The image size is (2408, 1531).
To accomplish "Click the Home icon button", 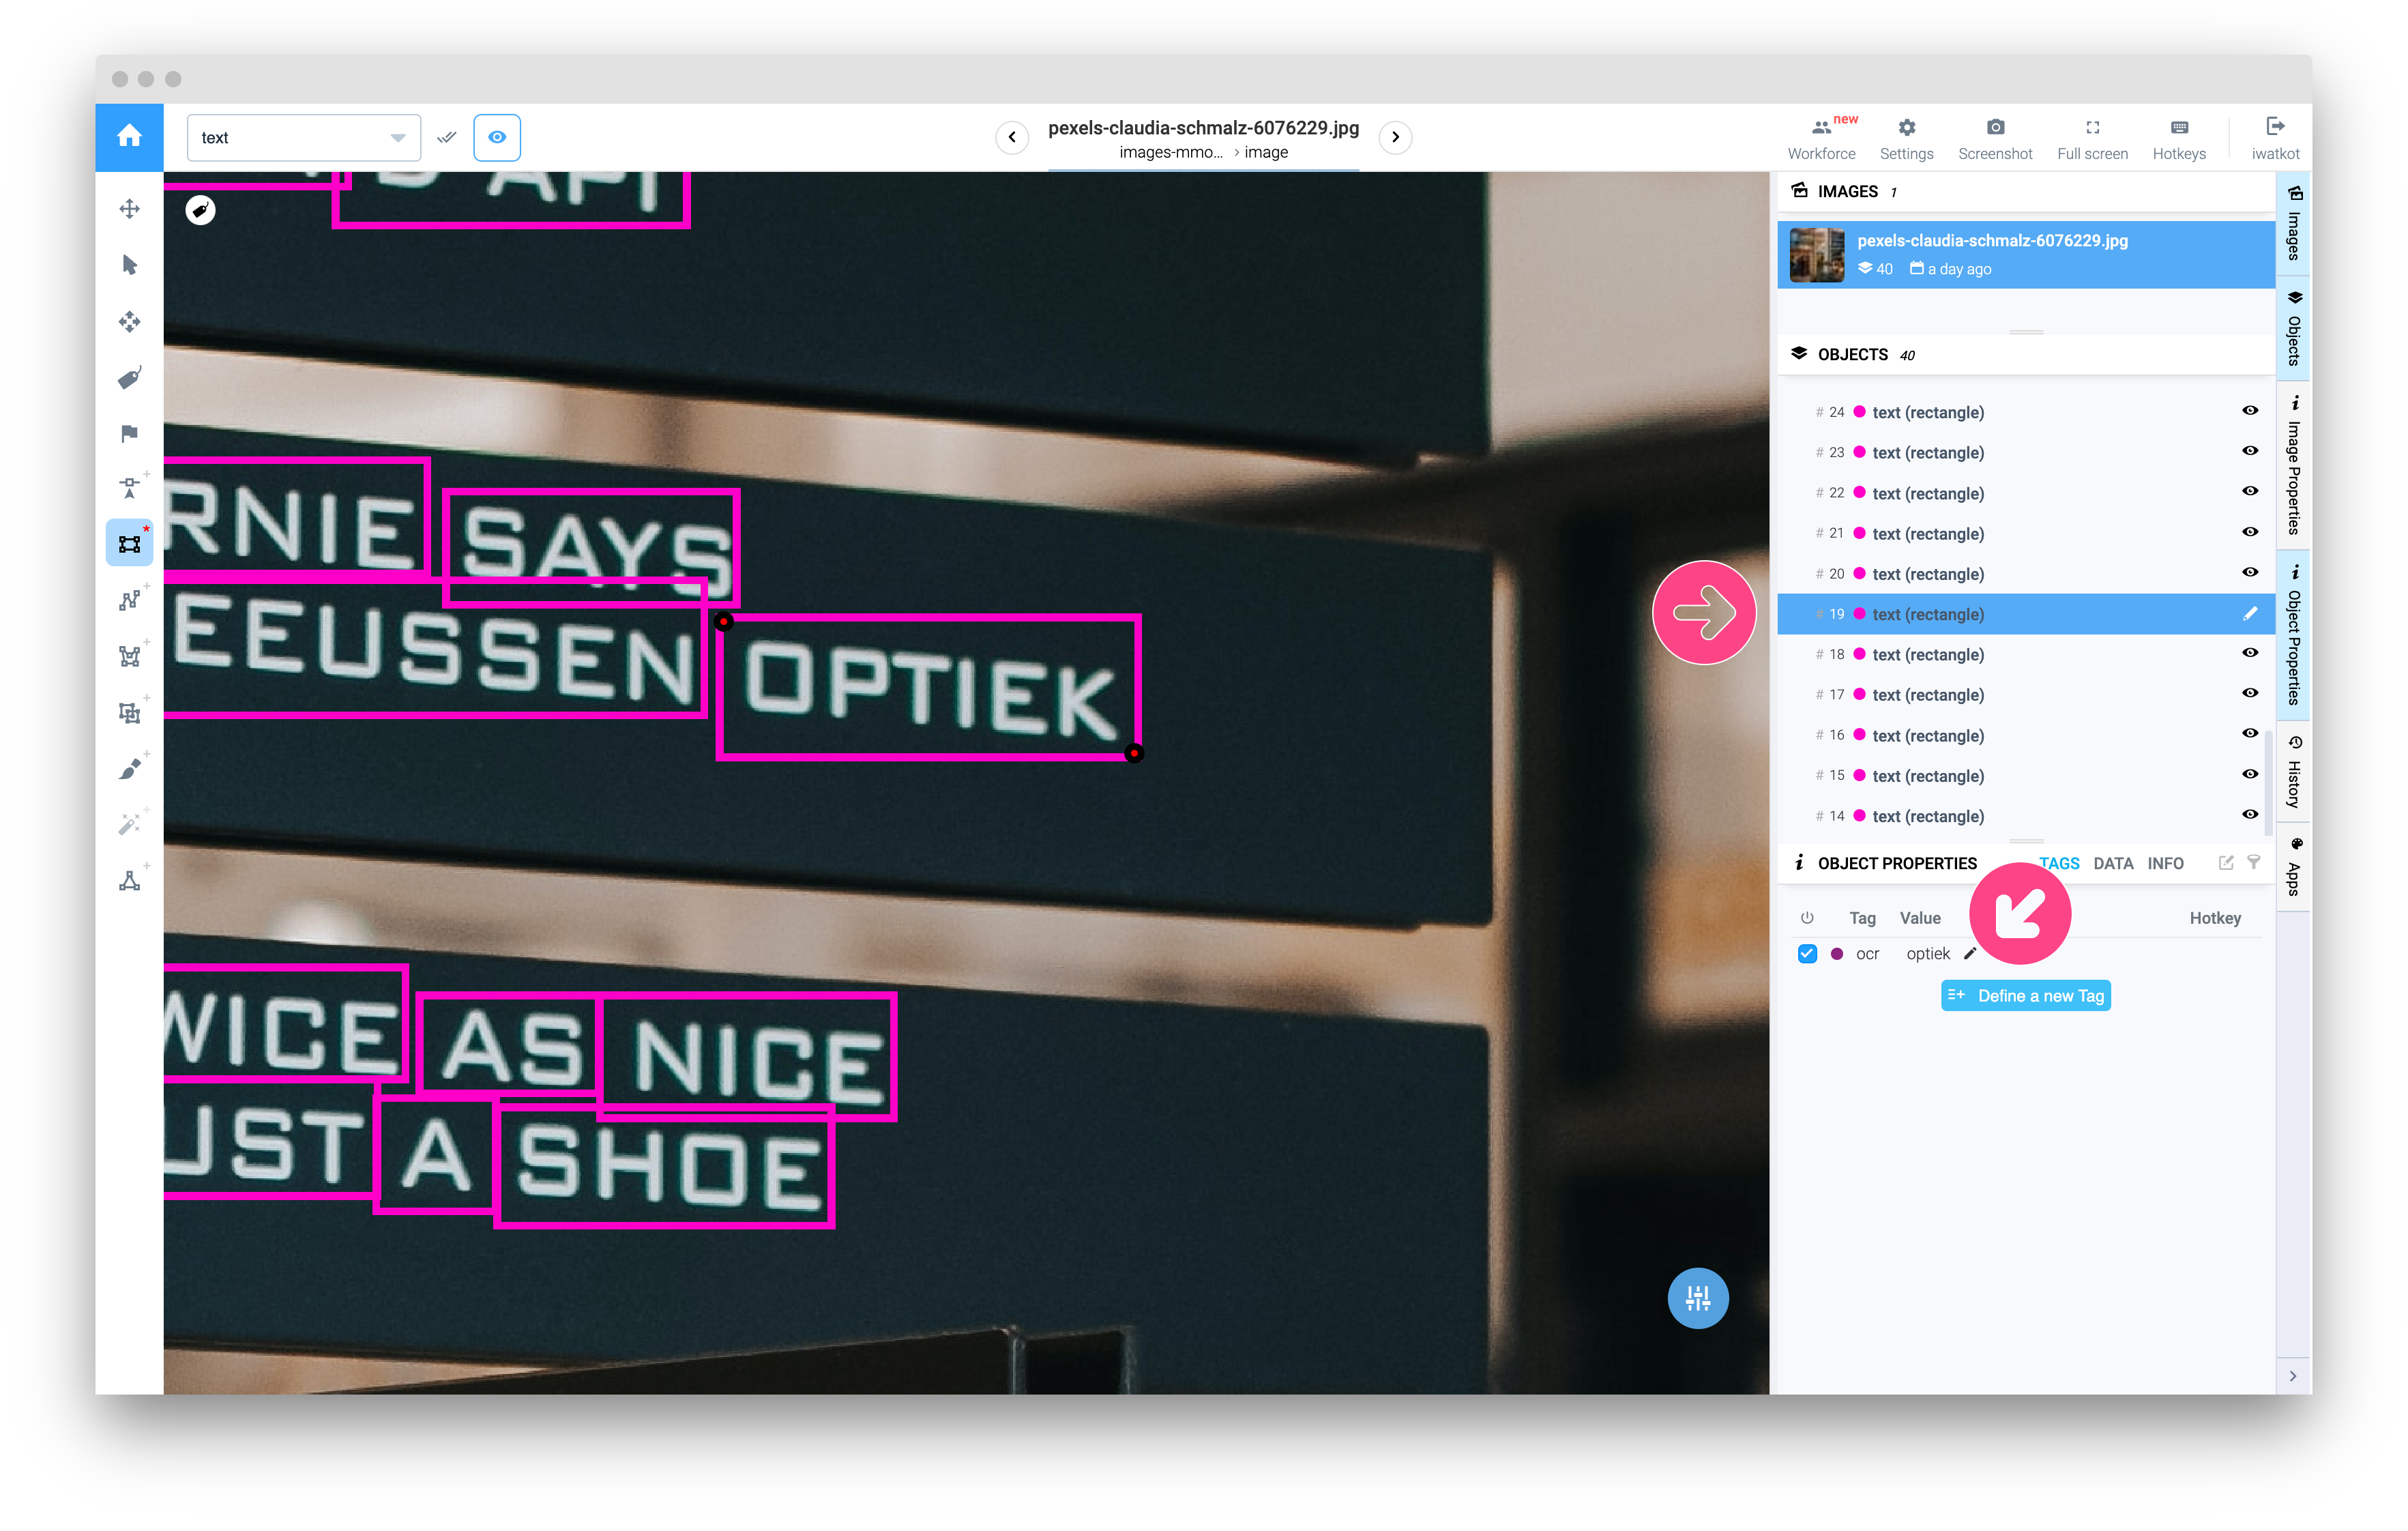I will pyautogui.click(x=129, y=137).
